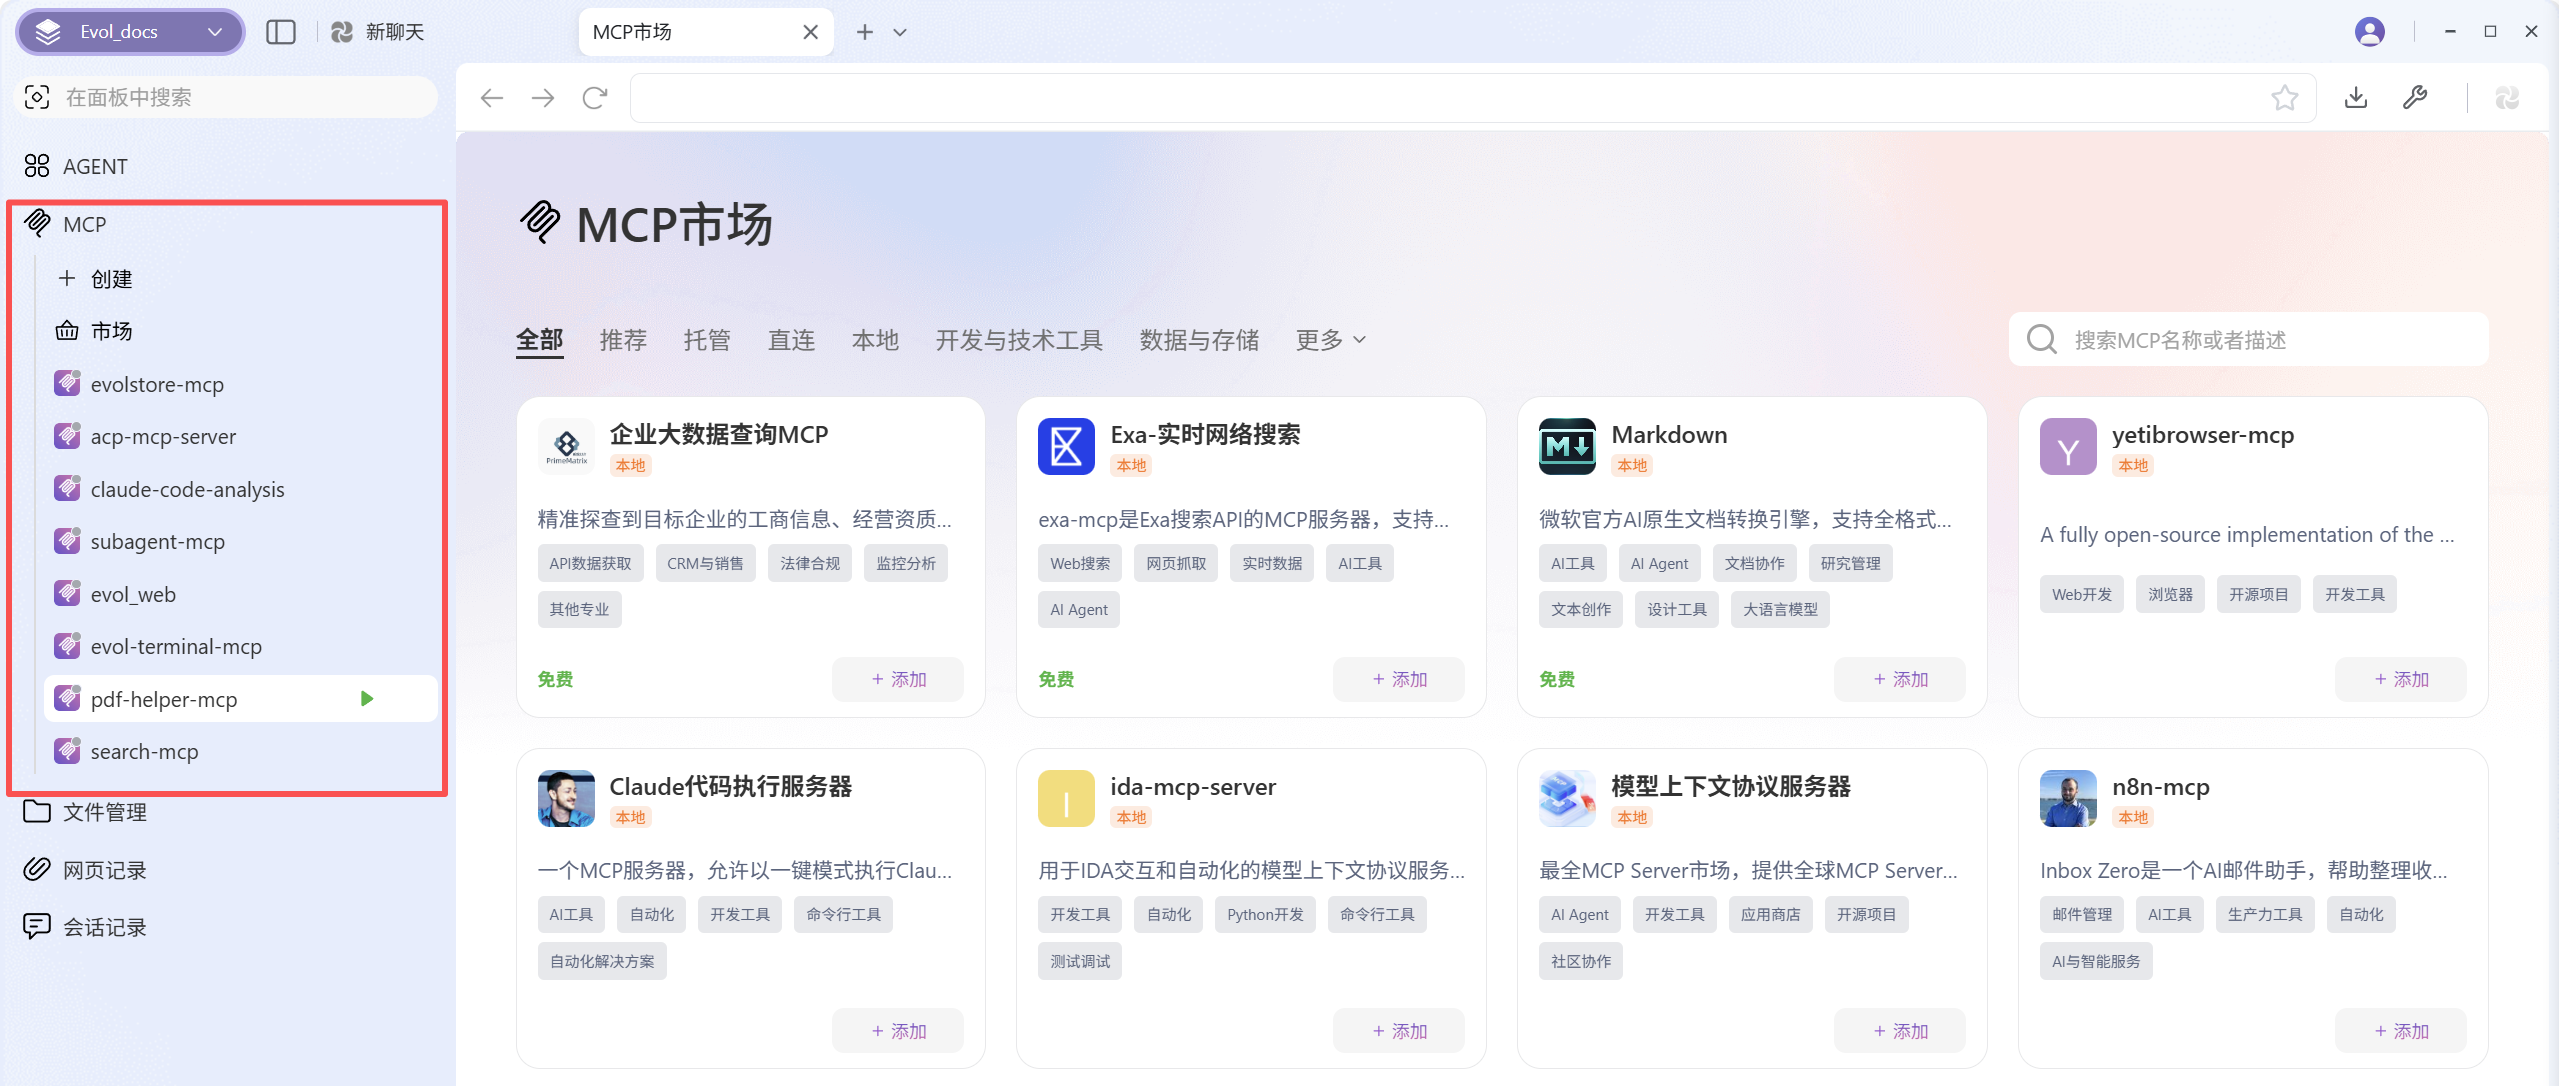Open tab list chevron next to plus
Viewport: 2559px width, 1086px height.
900,32
